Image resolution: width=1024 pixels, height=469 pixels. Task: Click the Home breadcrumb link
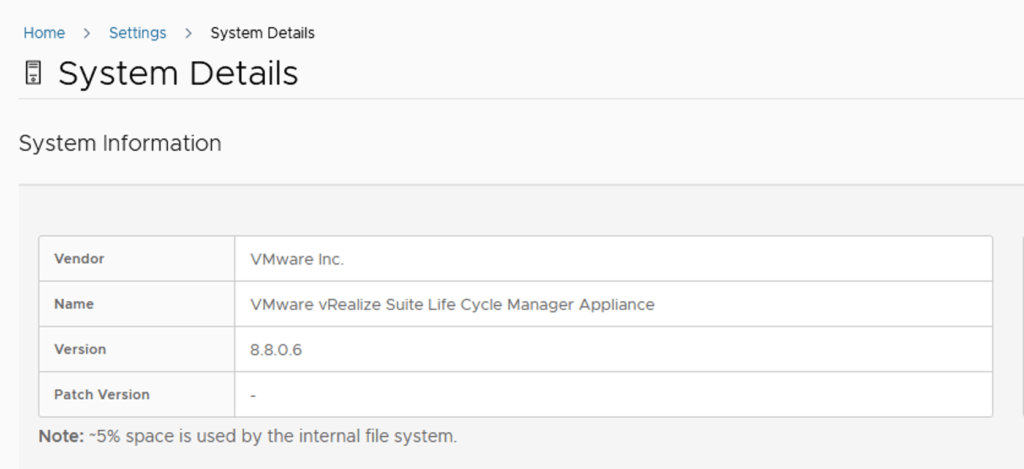pos(44,33)
